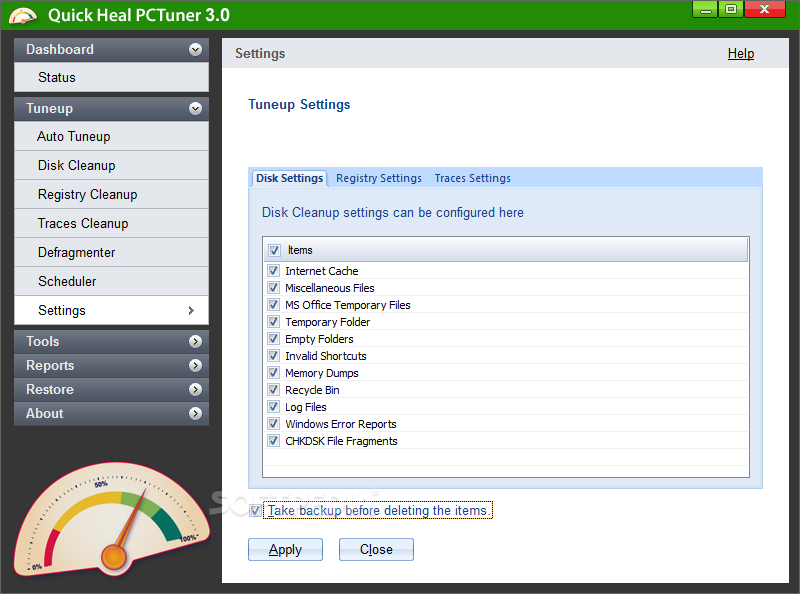
Task: Open Registry Cleanup
Action: [111, 194]
